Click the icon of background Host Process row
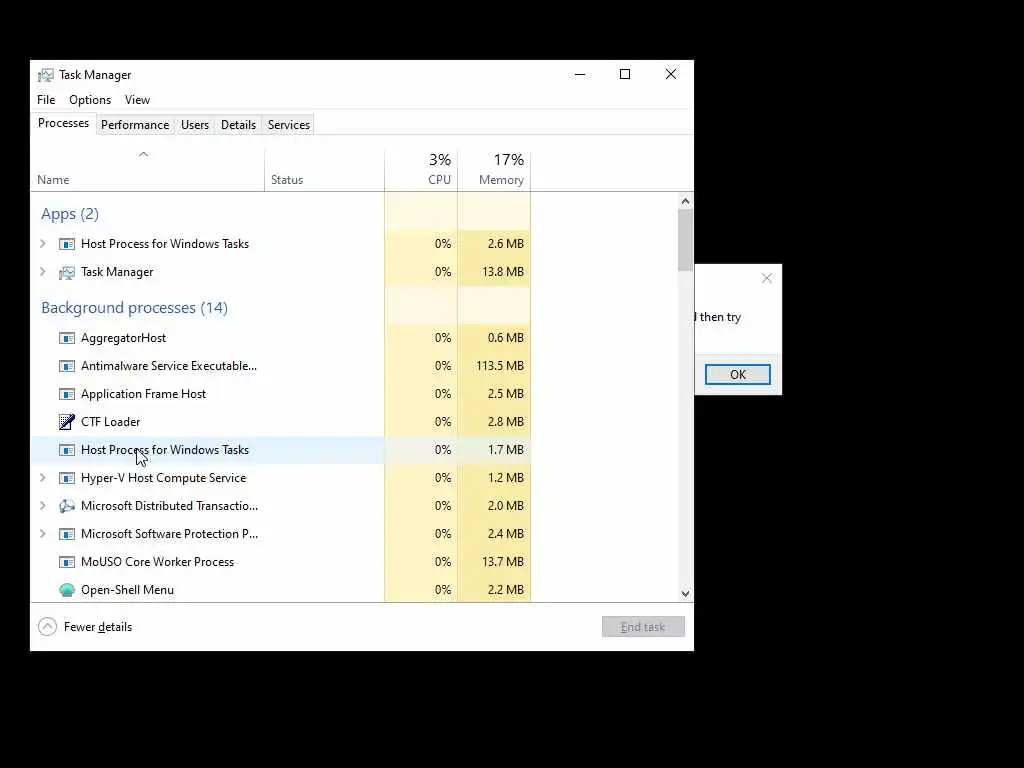This screenshot has width=1024, height=768. (x=67, y=450)
